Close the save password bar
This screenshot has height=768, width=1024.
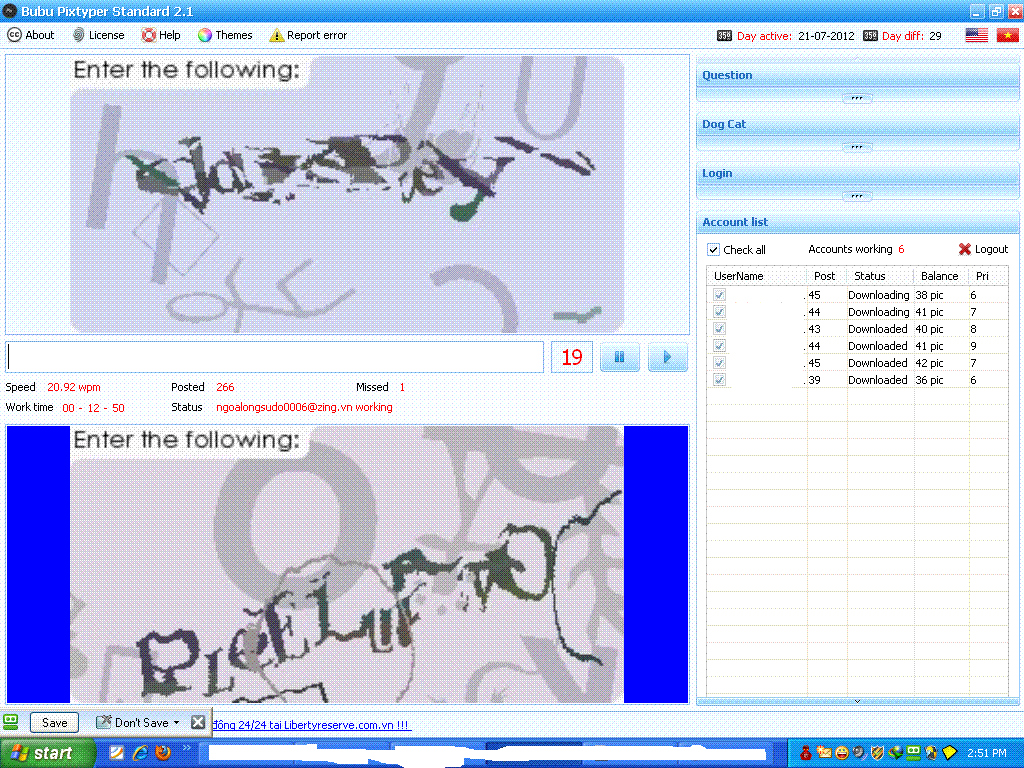tap(198, 722)
